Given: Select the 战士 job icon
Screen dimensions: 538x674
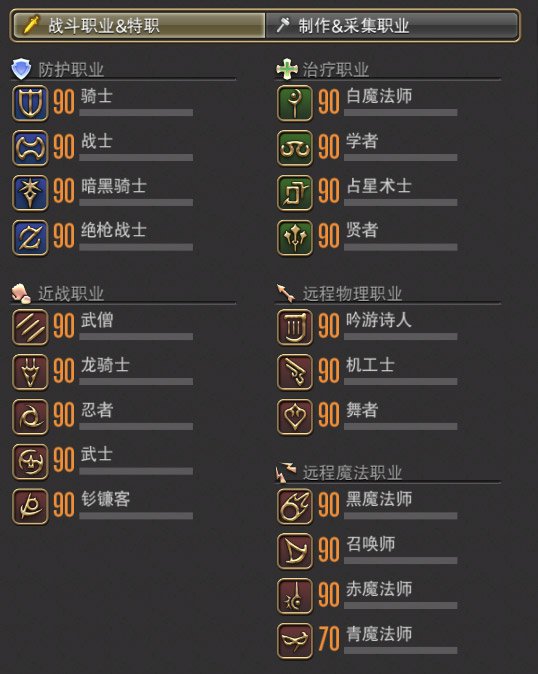Looking at the screenshot, I should (30, 148).
